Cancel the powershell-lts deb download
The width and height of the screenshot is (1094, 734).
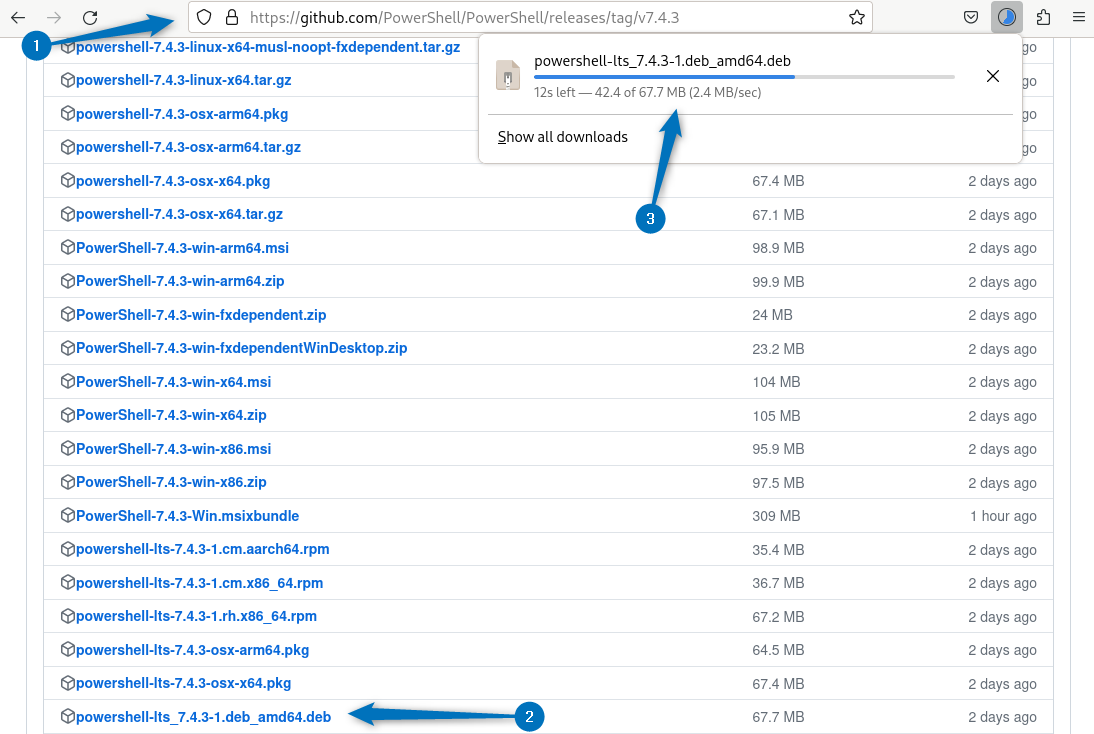coord(992,76)
